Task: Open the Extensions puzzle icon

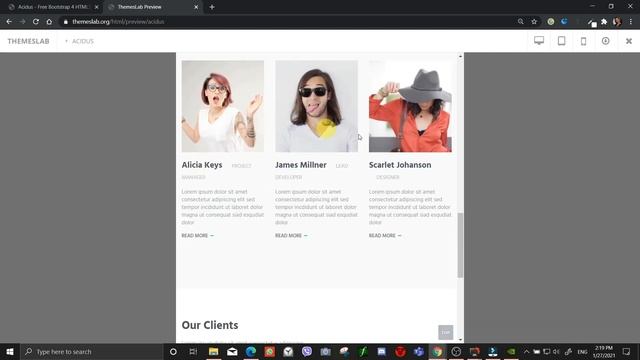Action: 604,22
